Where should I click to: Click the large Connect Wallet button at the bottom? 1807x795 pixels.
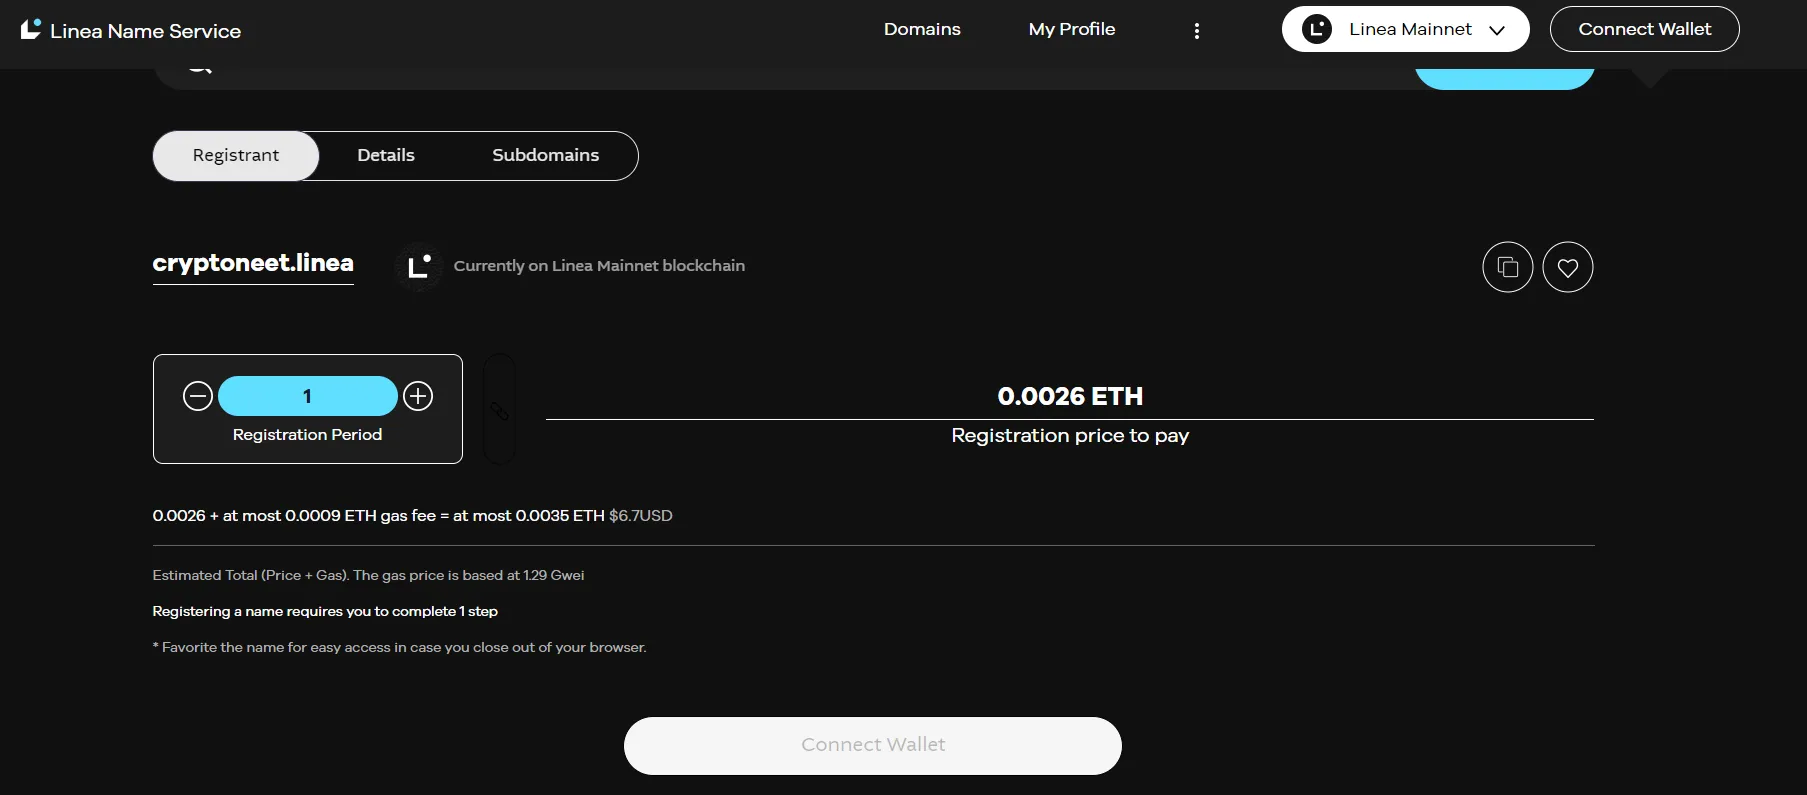pyautogui.click(x=873, y=745)
